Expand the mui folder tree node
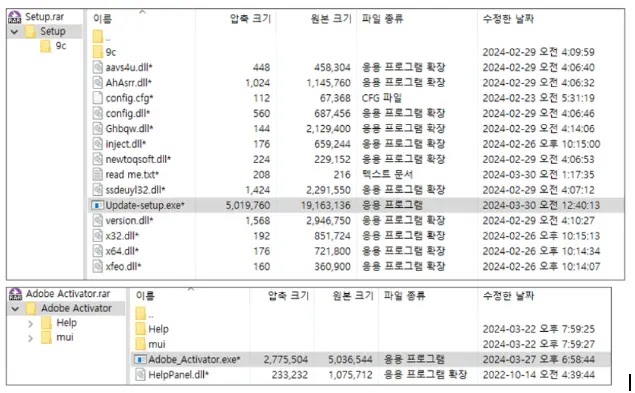The image size is (635, 393). click(30, 338)
